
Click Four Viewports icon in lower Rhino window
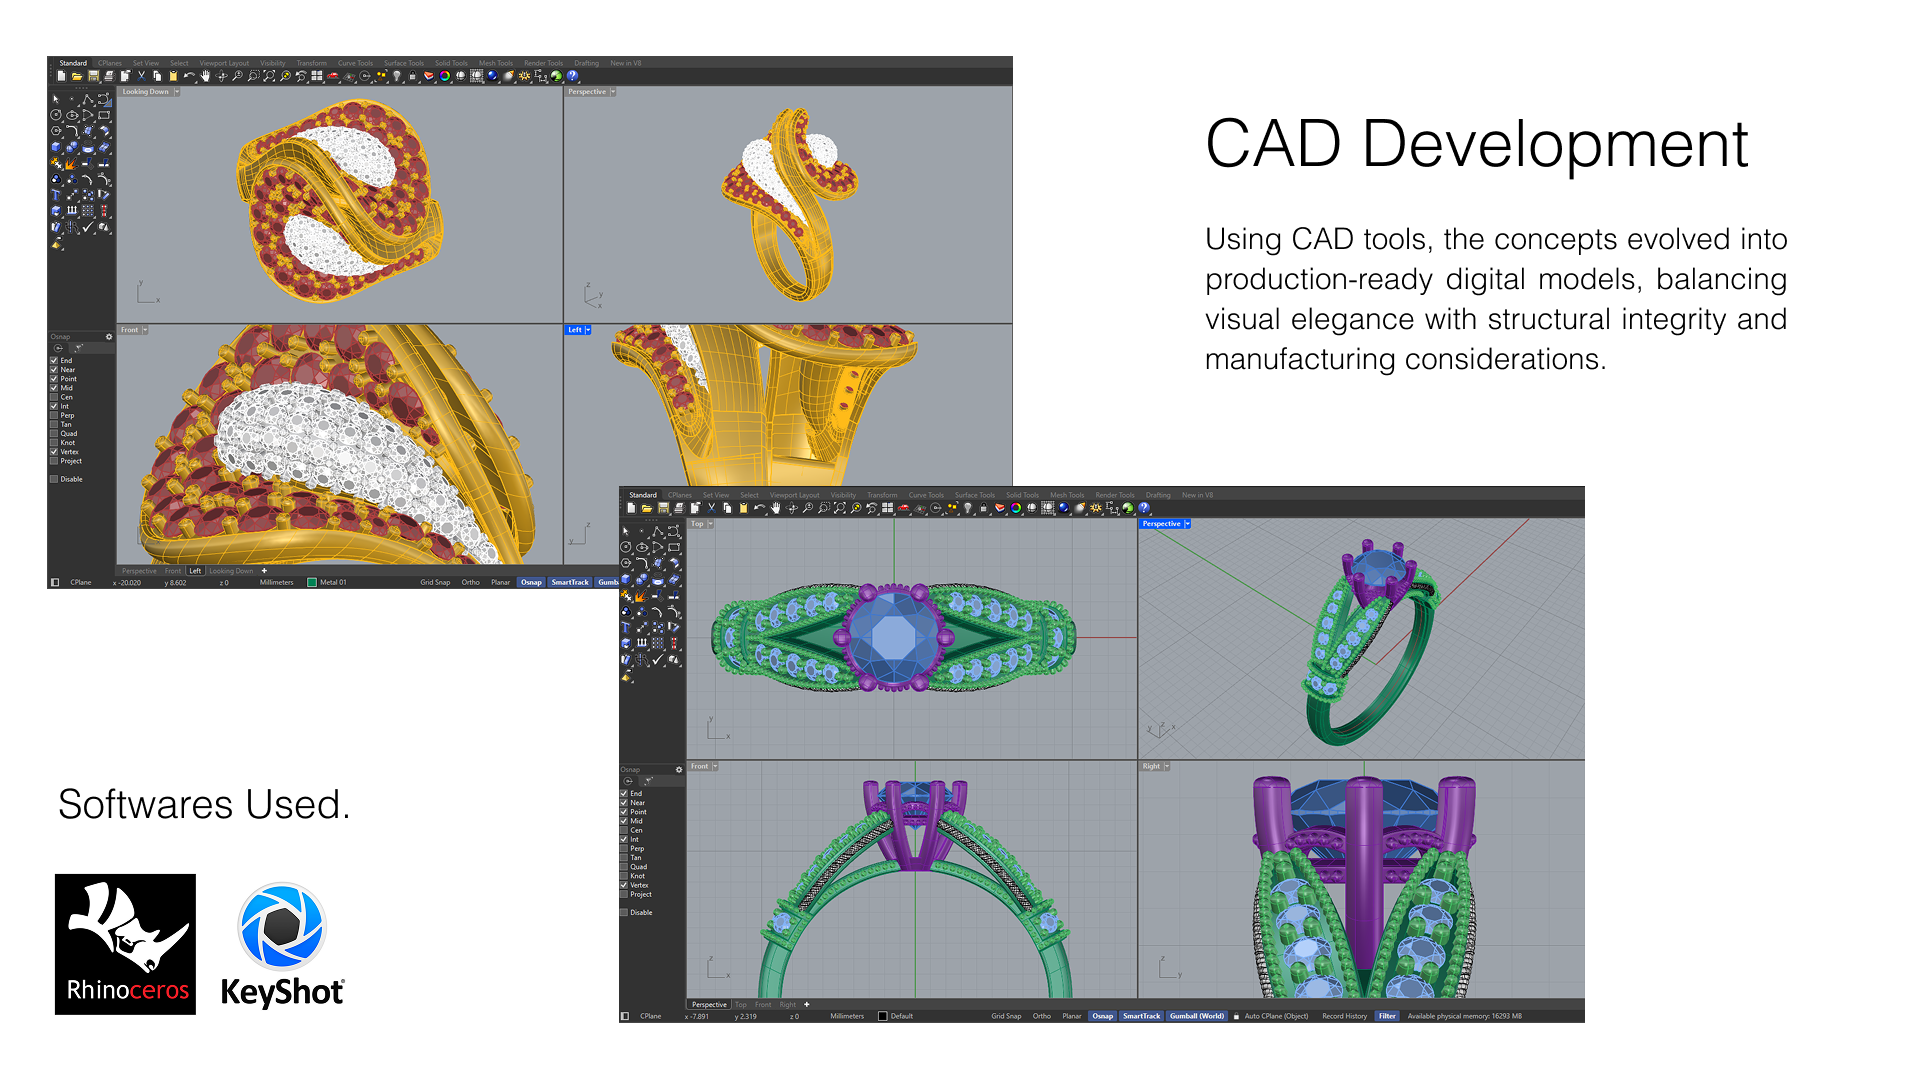(887, 508)
